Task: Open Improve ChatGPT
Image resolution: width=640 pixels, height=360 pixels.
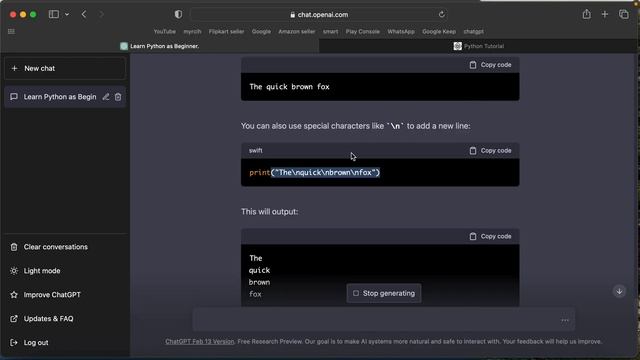Action: [52, 295]
